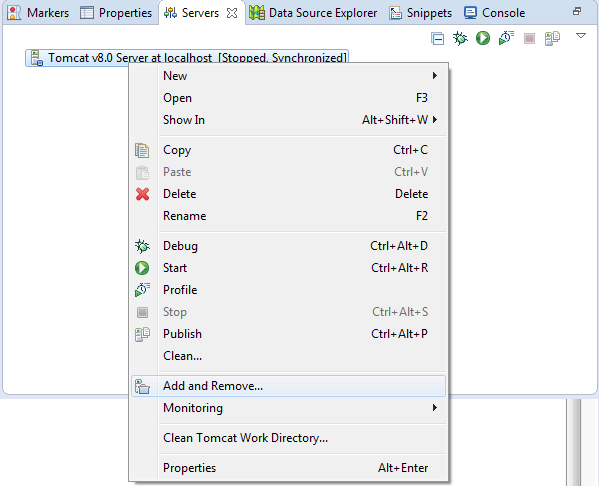Choose Copy in the context menu
This screenshot has width=599, height=486.
coord(288,150)
